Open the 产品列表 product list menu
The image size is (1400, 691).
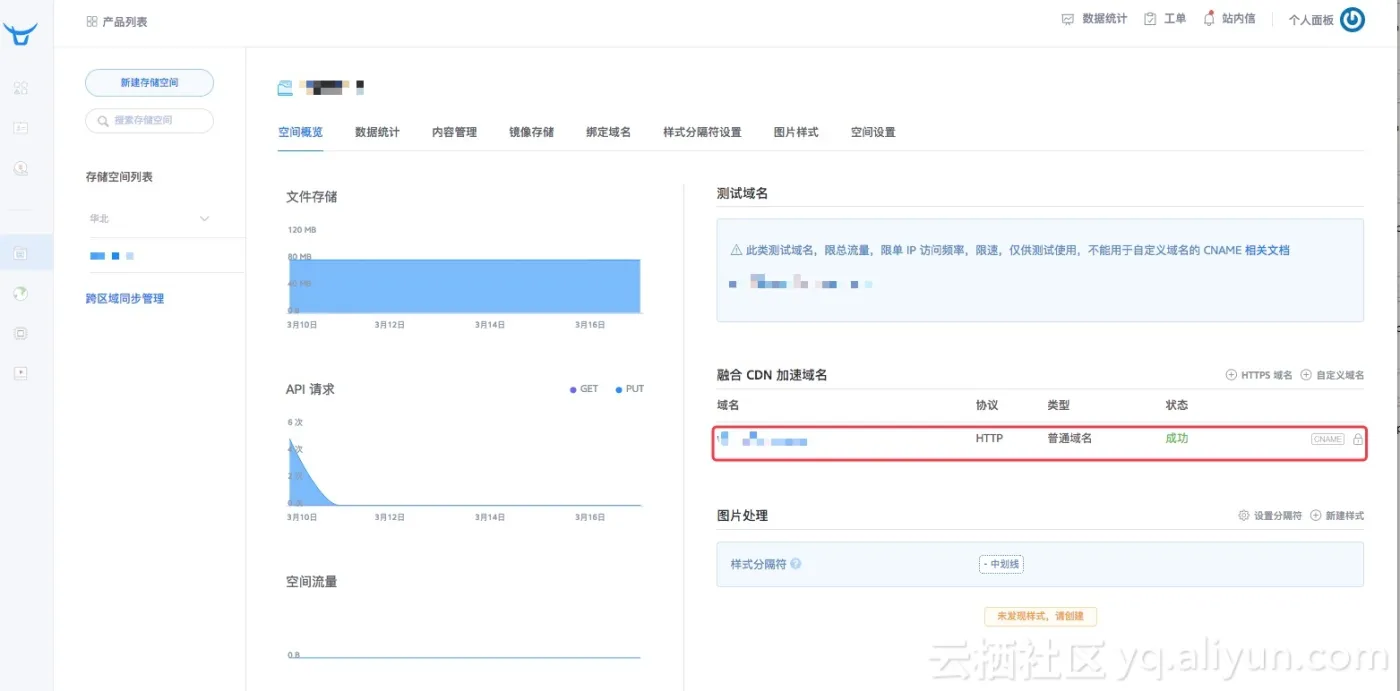point(117,22)
